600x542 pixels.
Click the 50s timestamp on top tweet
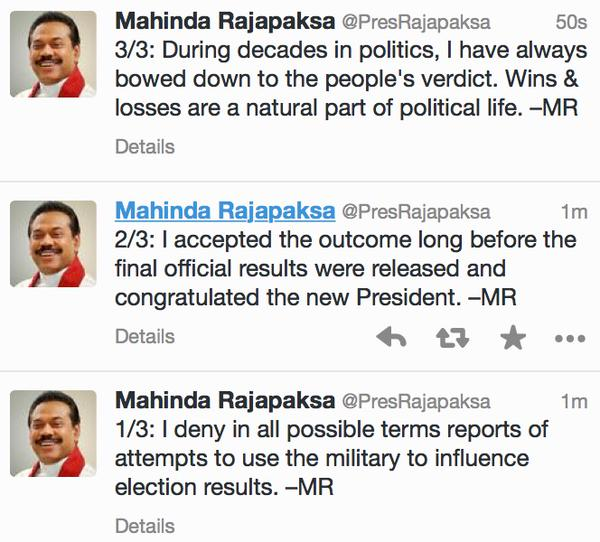[x=571, y=22]
